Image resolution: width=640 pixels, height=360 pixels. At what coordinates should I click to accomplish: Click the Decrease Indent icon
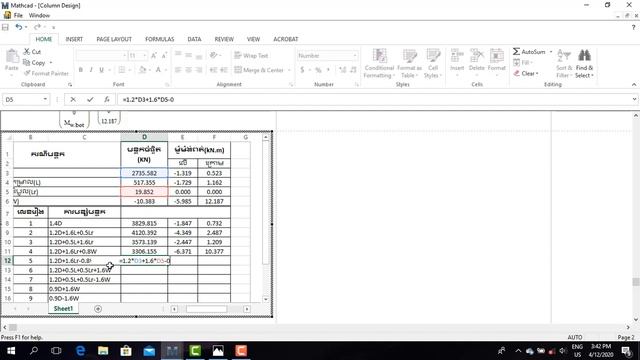(x=213, y=70)
